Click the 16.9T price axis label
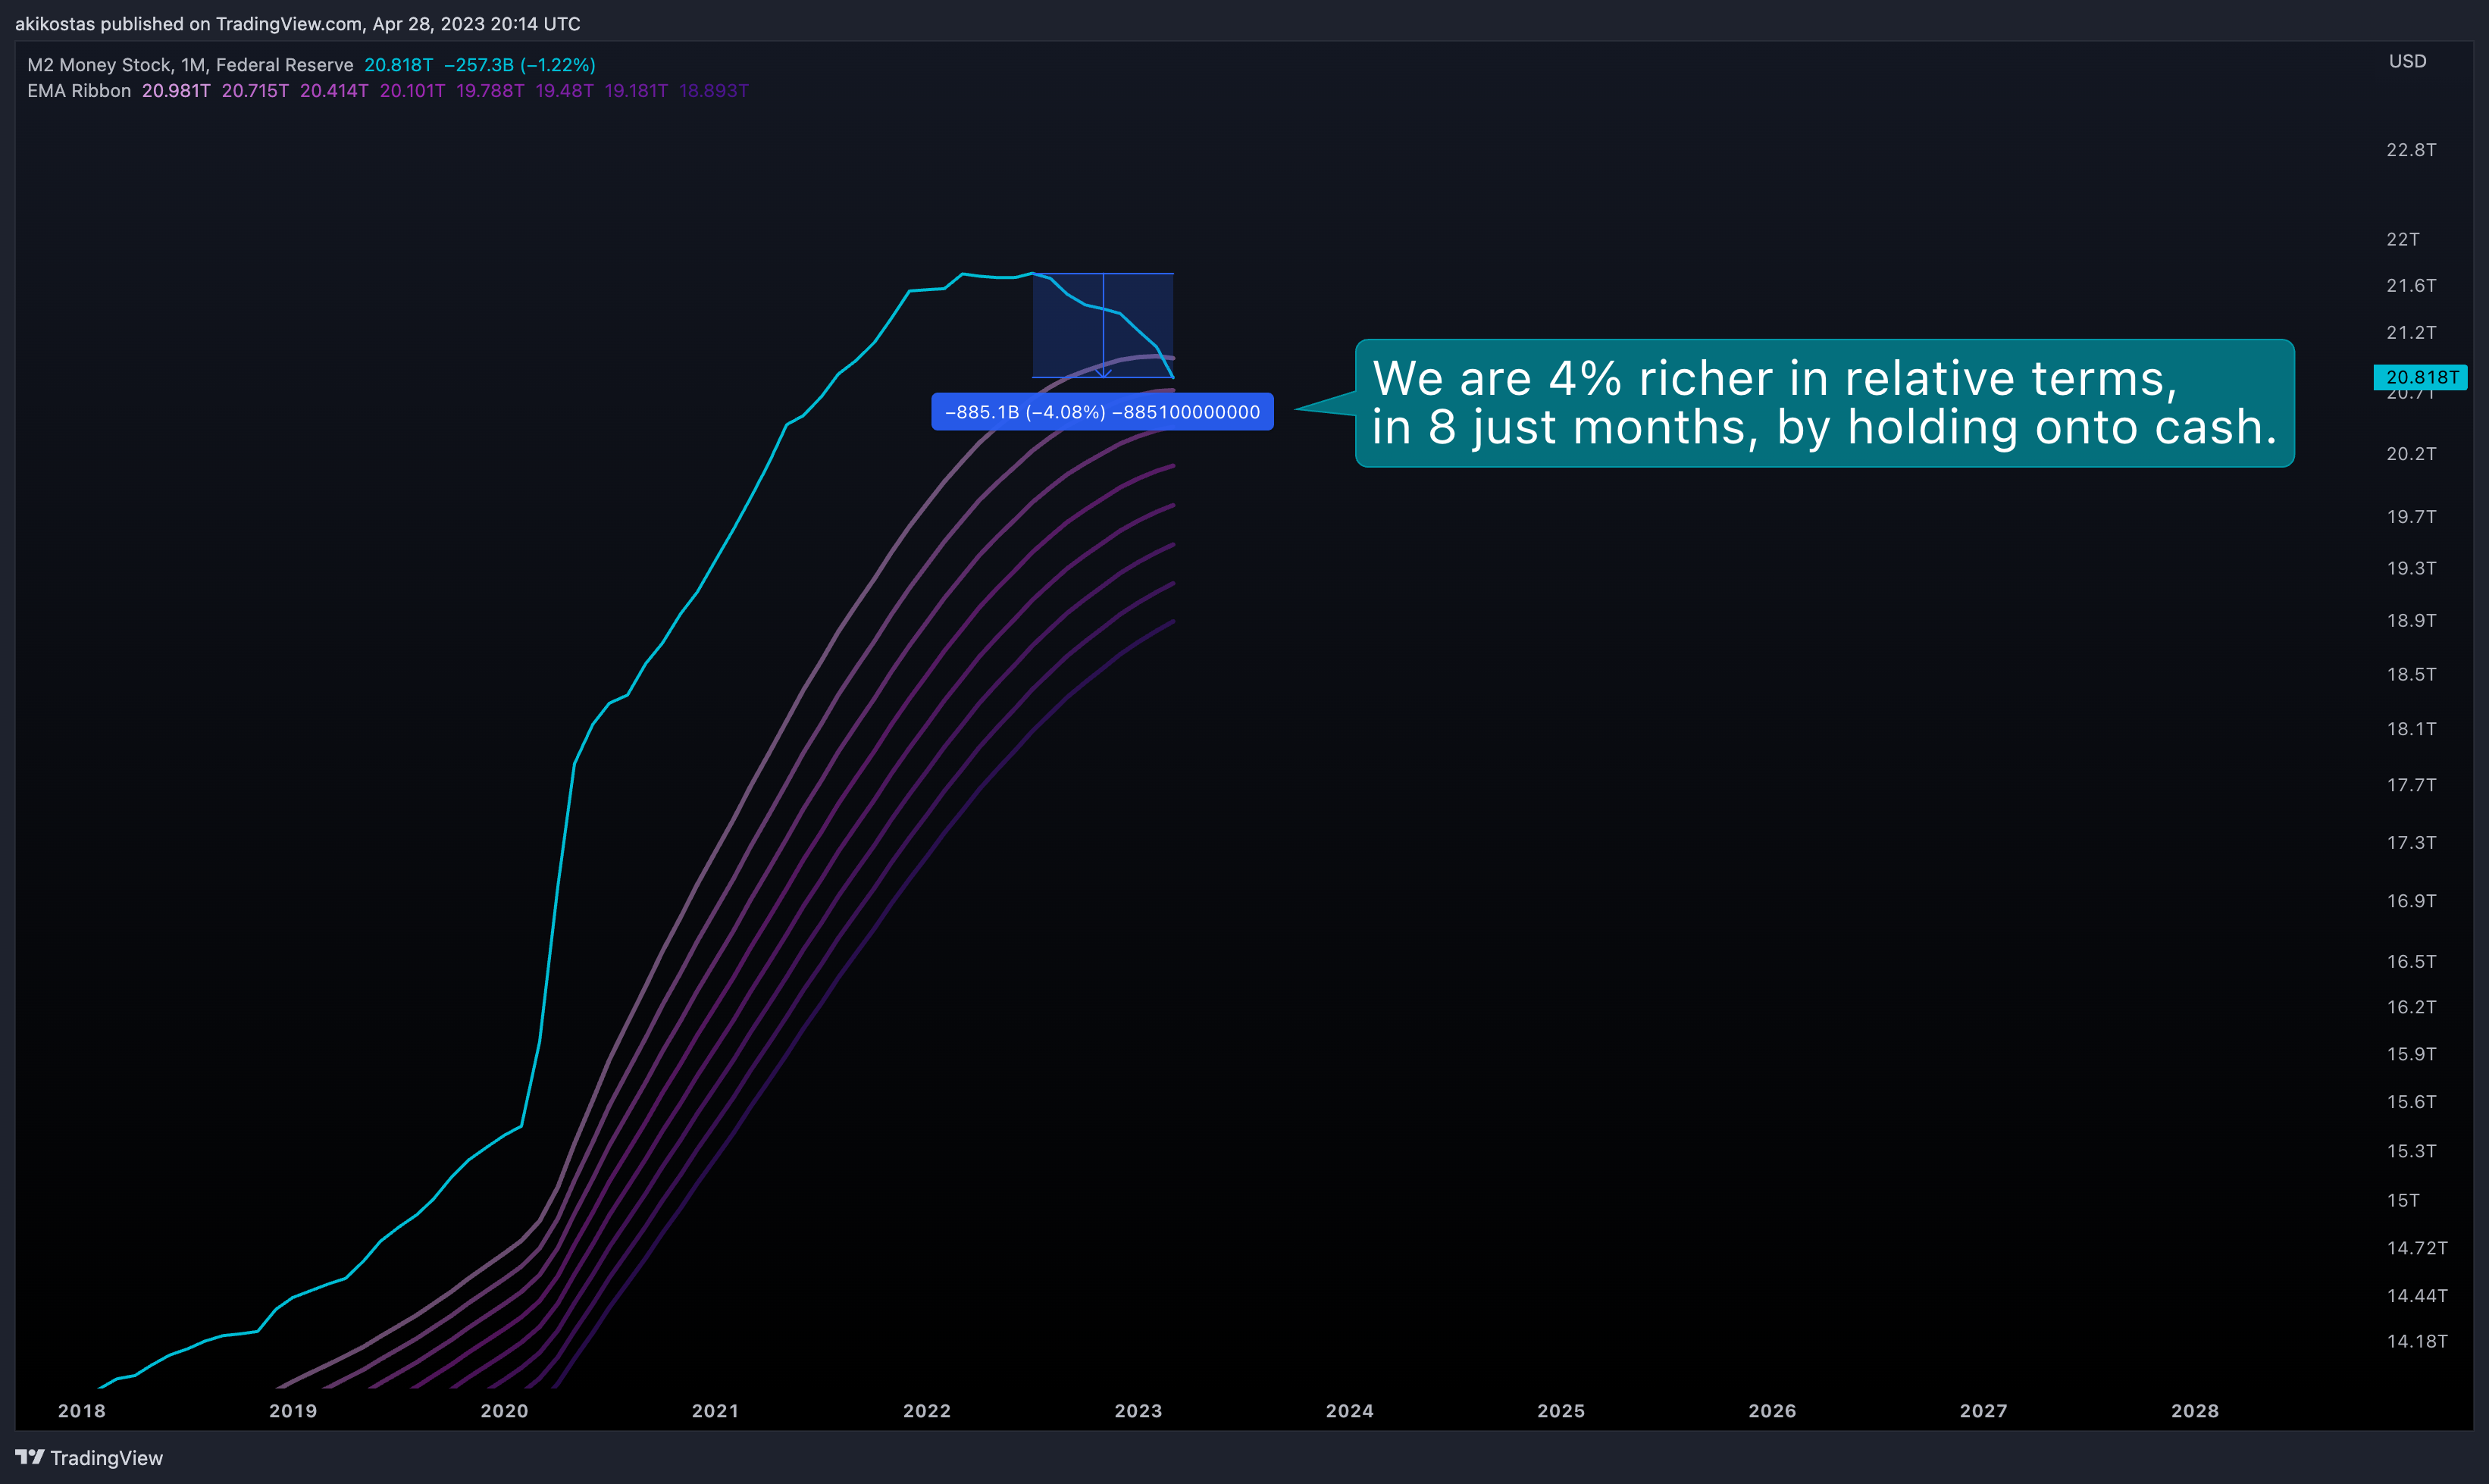 pos(2411,901)
